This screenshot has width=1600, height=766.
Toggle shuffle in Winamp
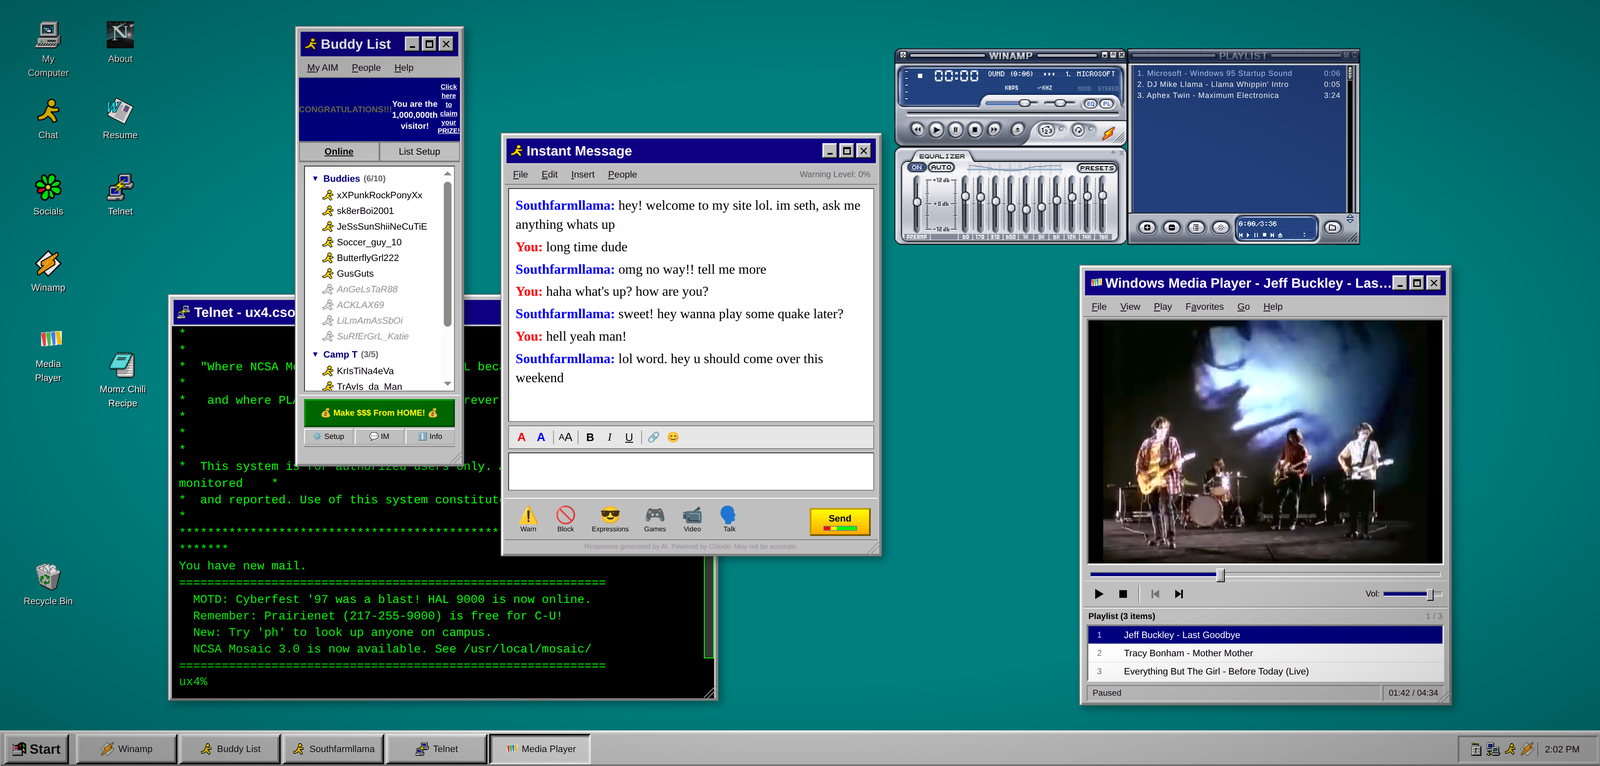(x=1046, y=130)
